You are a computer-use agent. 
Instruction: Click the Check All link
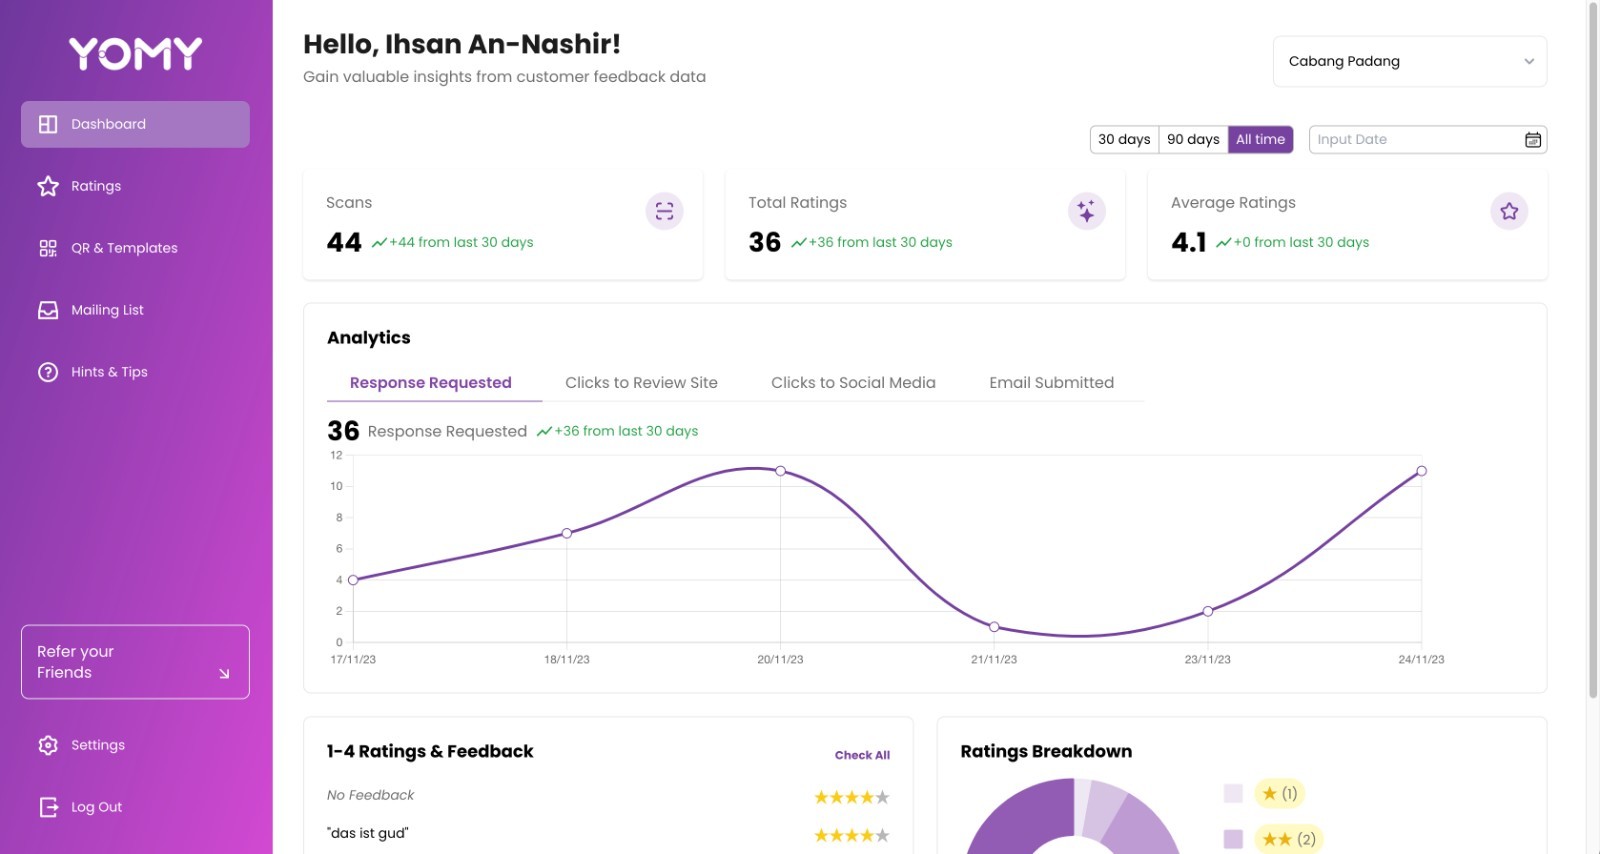point(862,755)
